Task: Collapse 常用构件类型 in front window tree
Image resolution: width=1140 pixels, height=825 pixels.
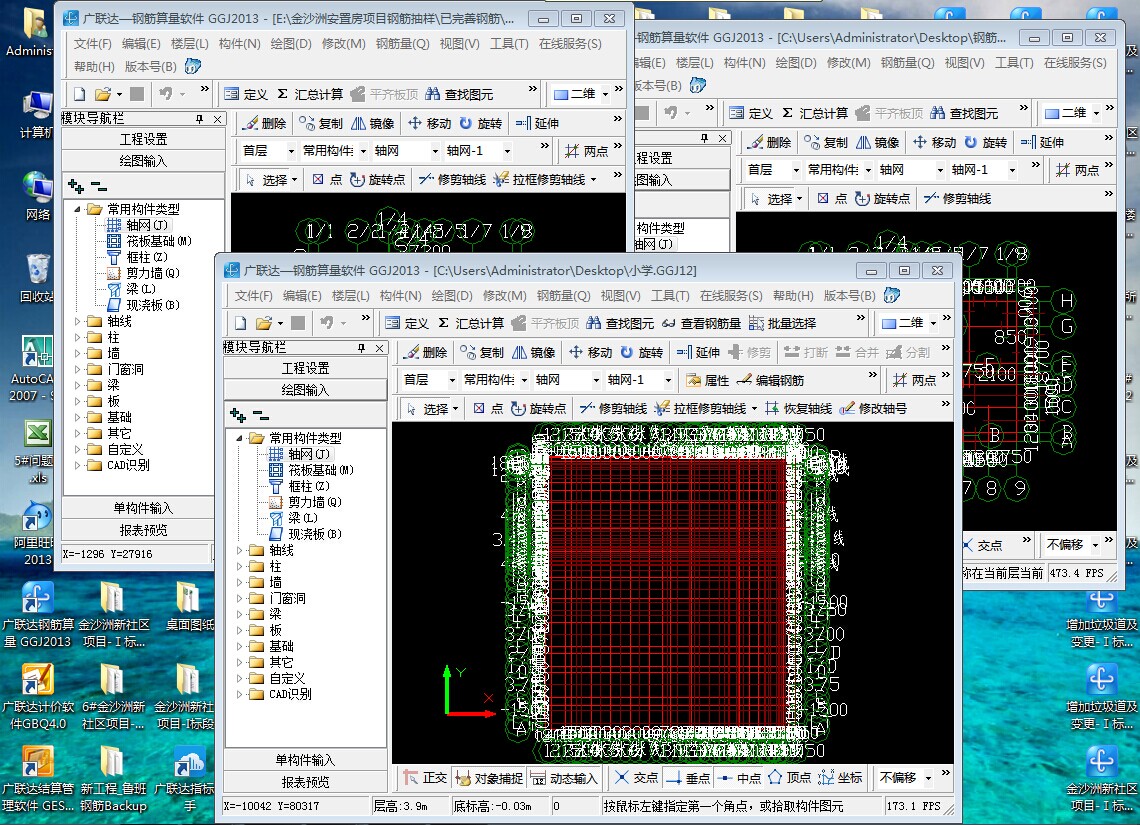Action: pos(239,438)
